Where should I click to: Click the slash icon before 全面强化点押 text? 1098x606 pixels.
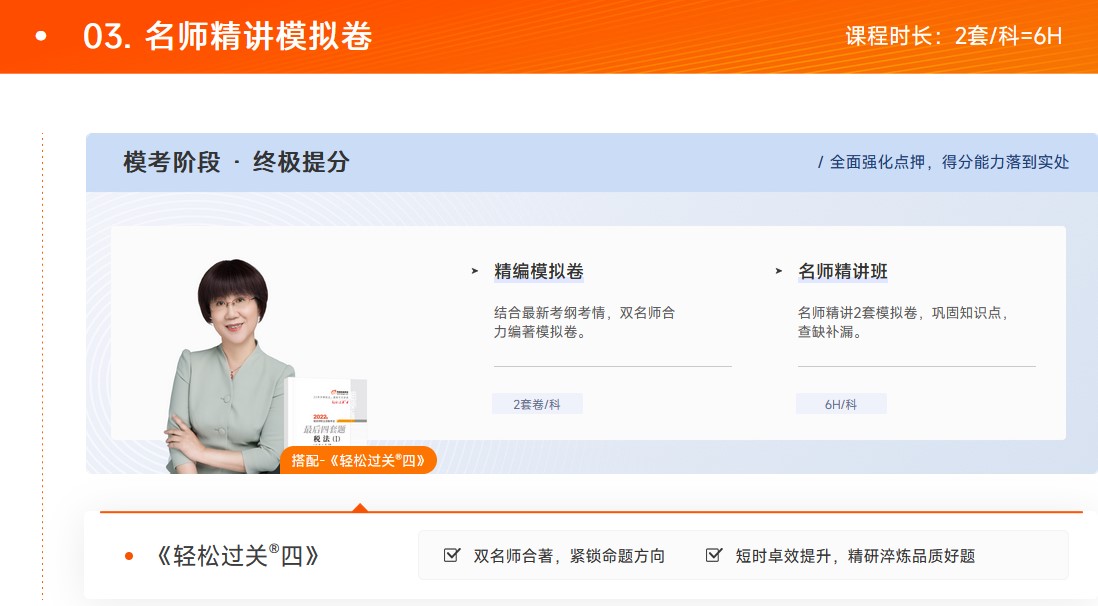click(820, 160)
